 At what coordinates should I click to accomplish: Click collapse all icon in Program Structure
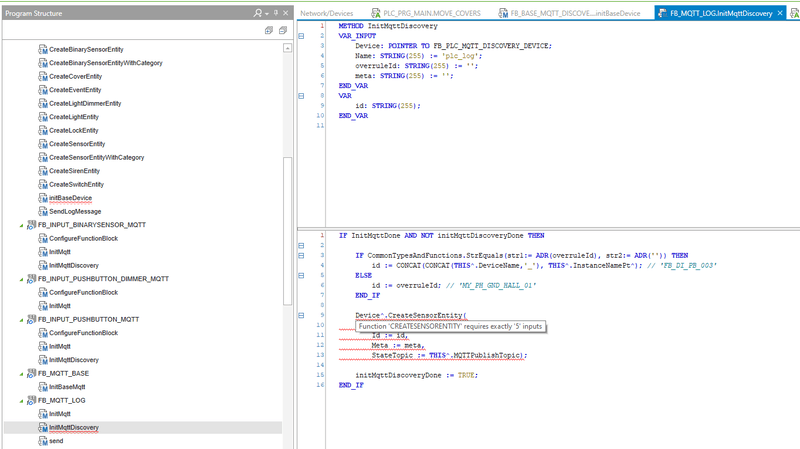pyautogui.click(x=283, y=31)
